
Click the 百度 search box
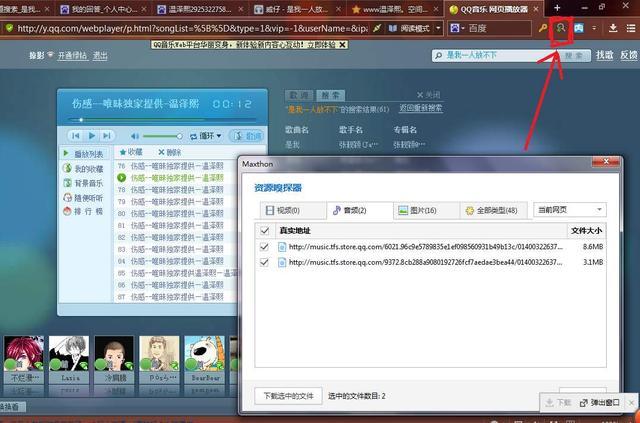pyautogui.click(x=498, y=28)
